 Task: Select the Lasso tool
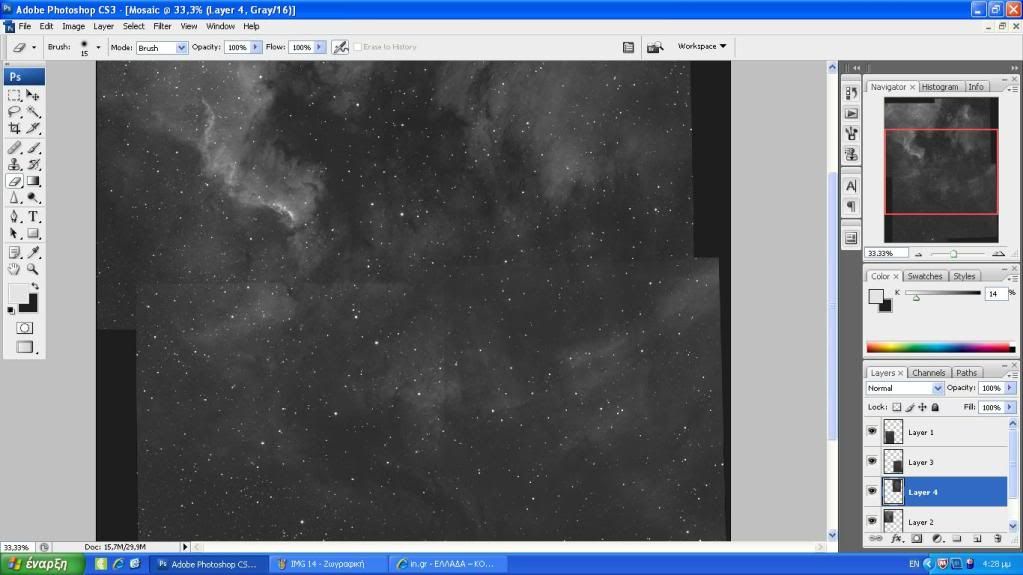point(14,112)
